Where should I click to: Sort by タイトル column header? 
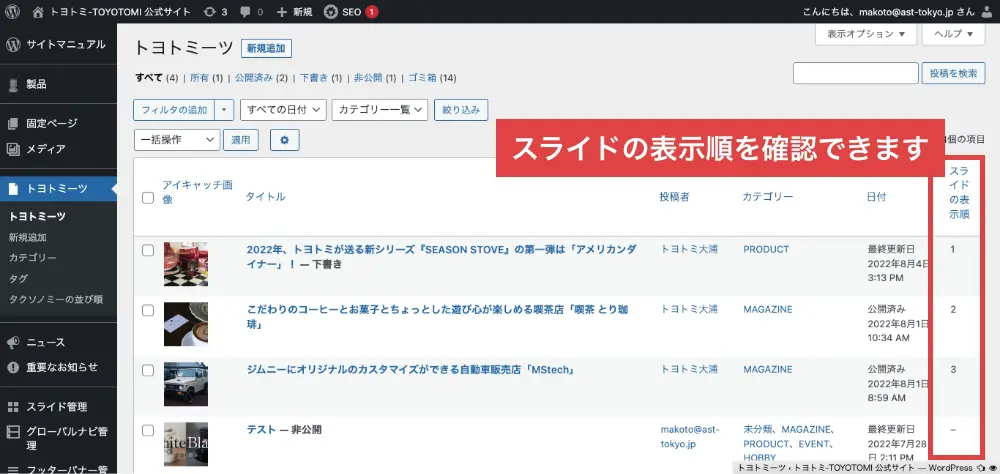(x=265, y=197)
